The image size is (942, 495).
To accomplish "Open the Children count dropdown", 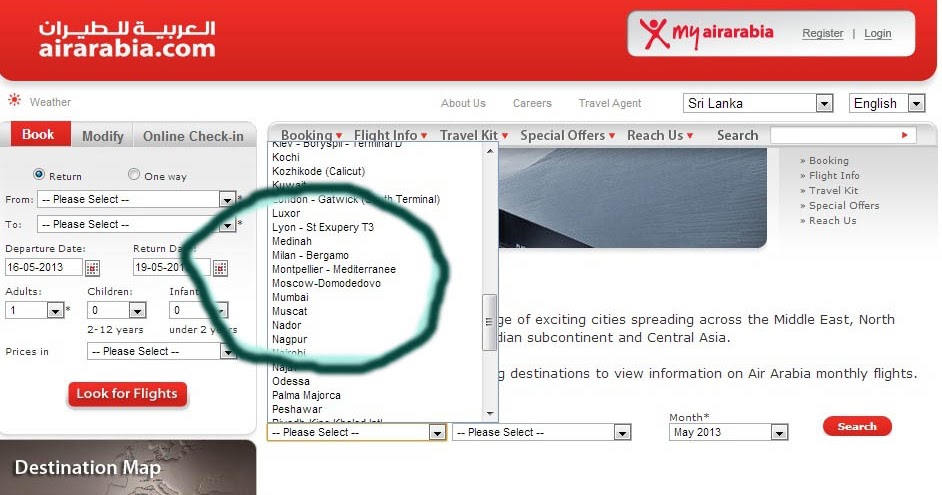I will tap(117, 310).
